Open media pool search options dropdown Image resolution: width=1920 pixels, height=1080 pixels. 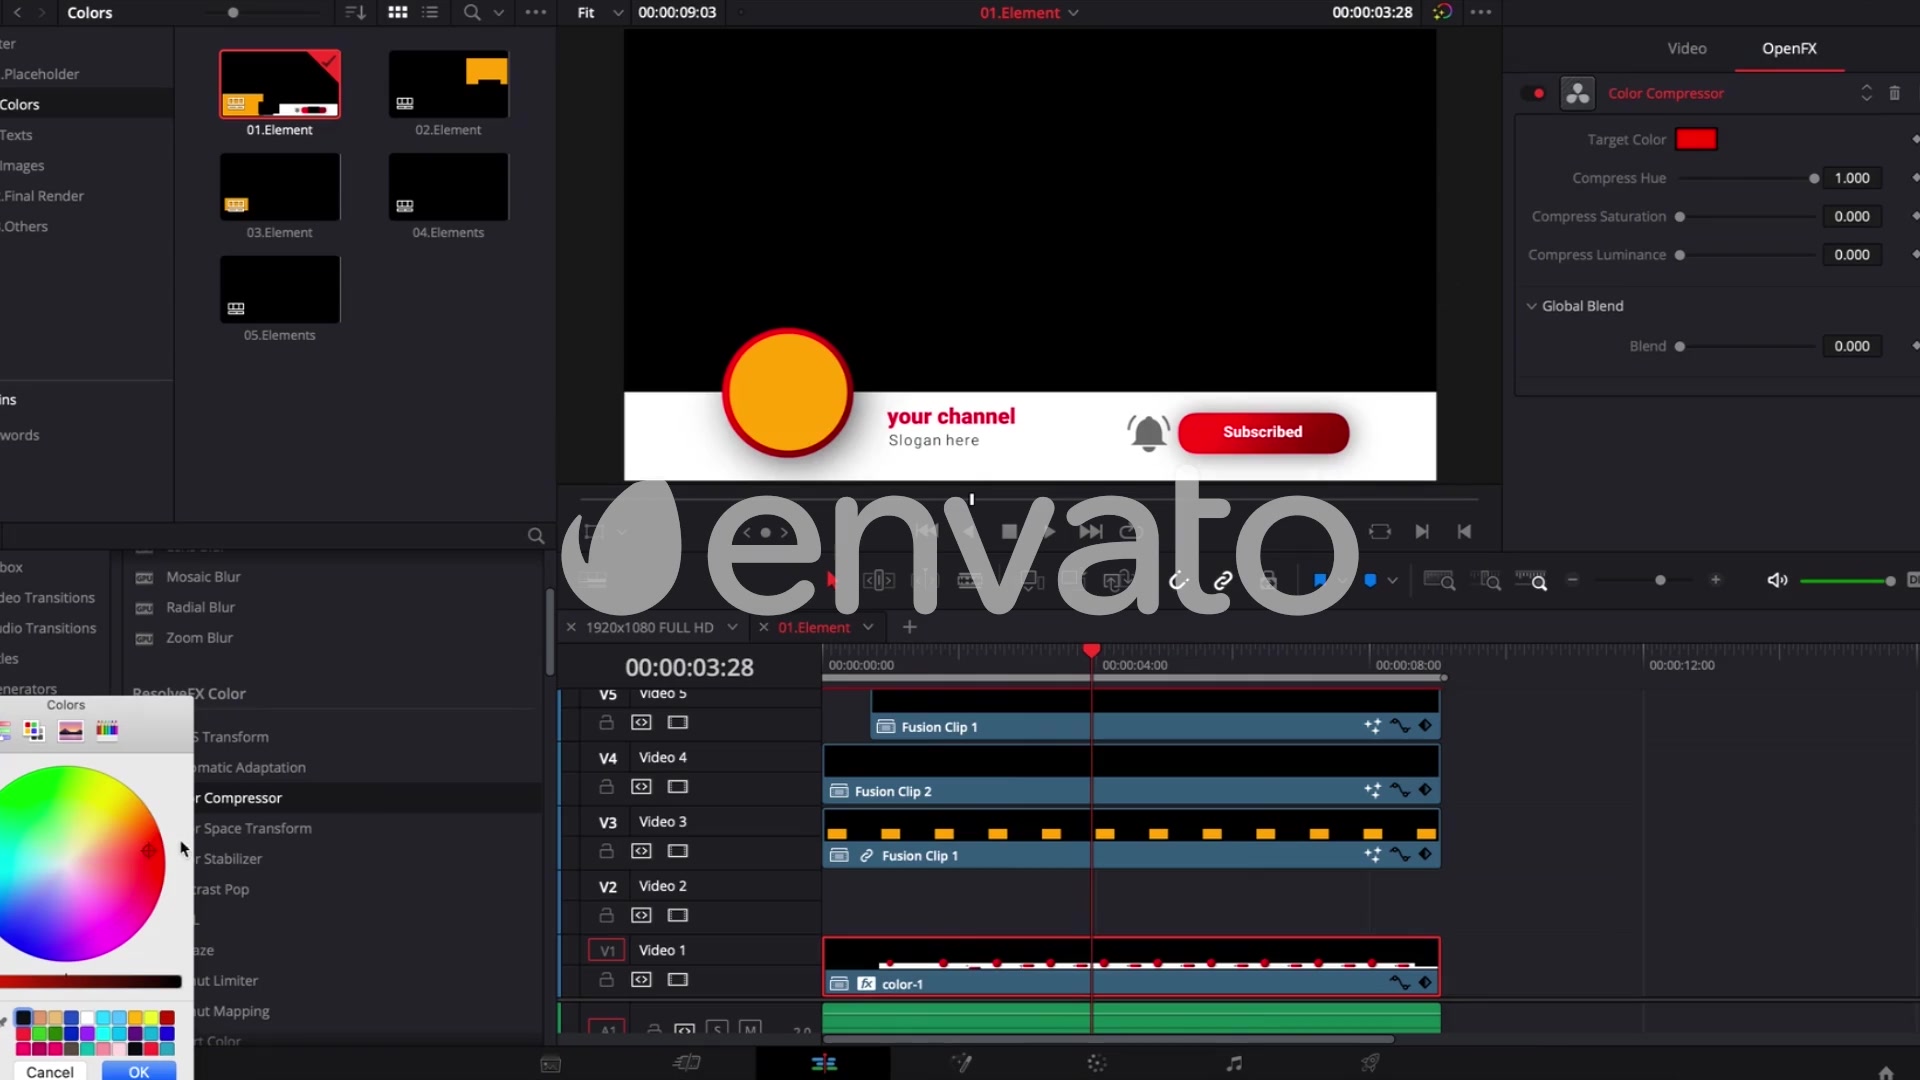click(498, 13)
